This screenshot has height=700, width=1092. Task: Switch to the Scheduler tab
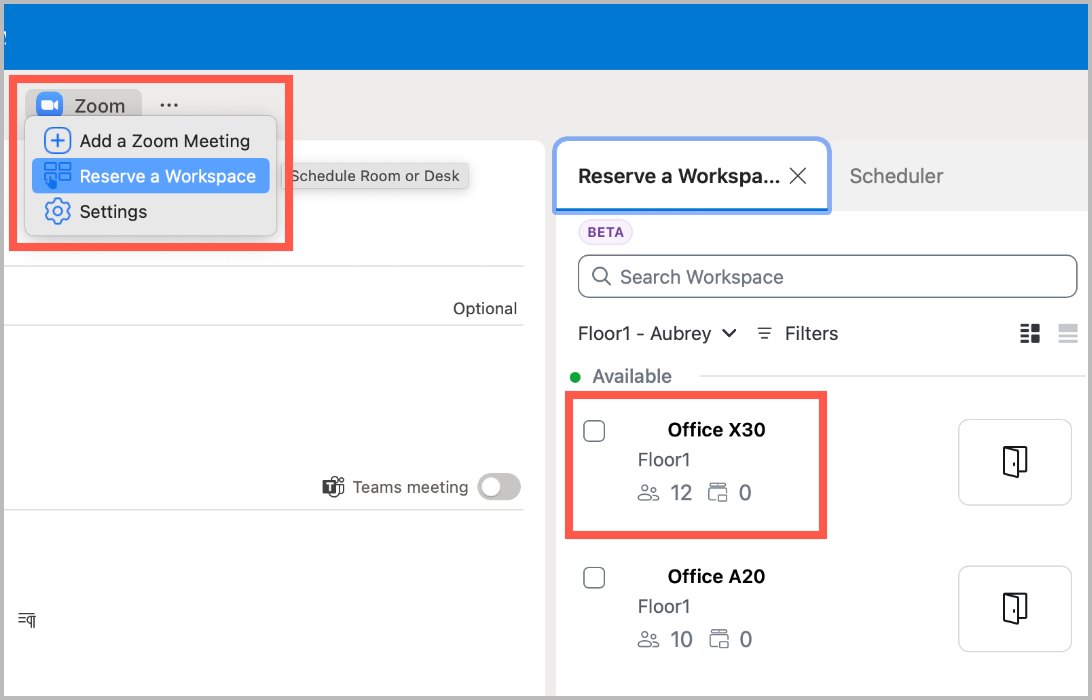tap(896, 176)
